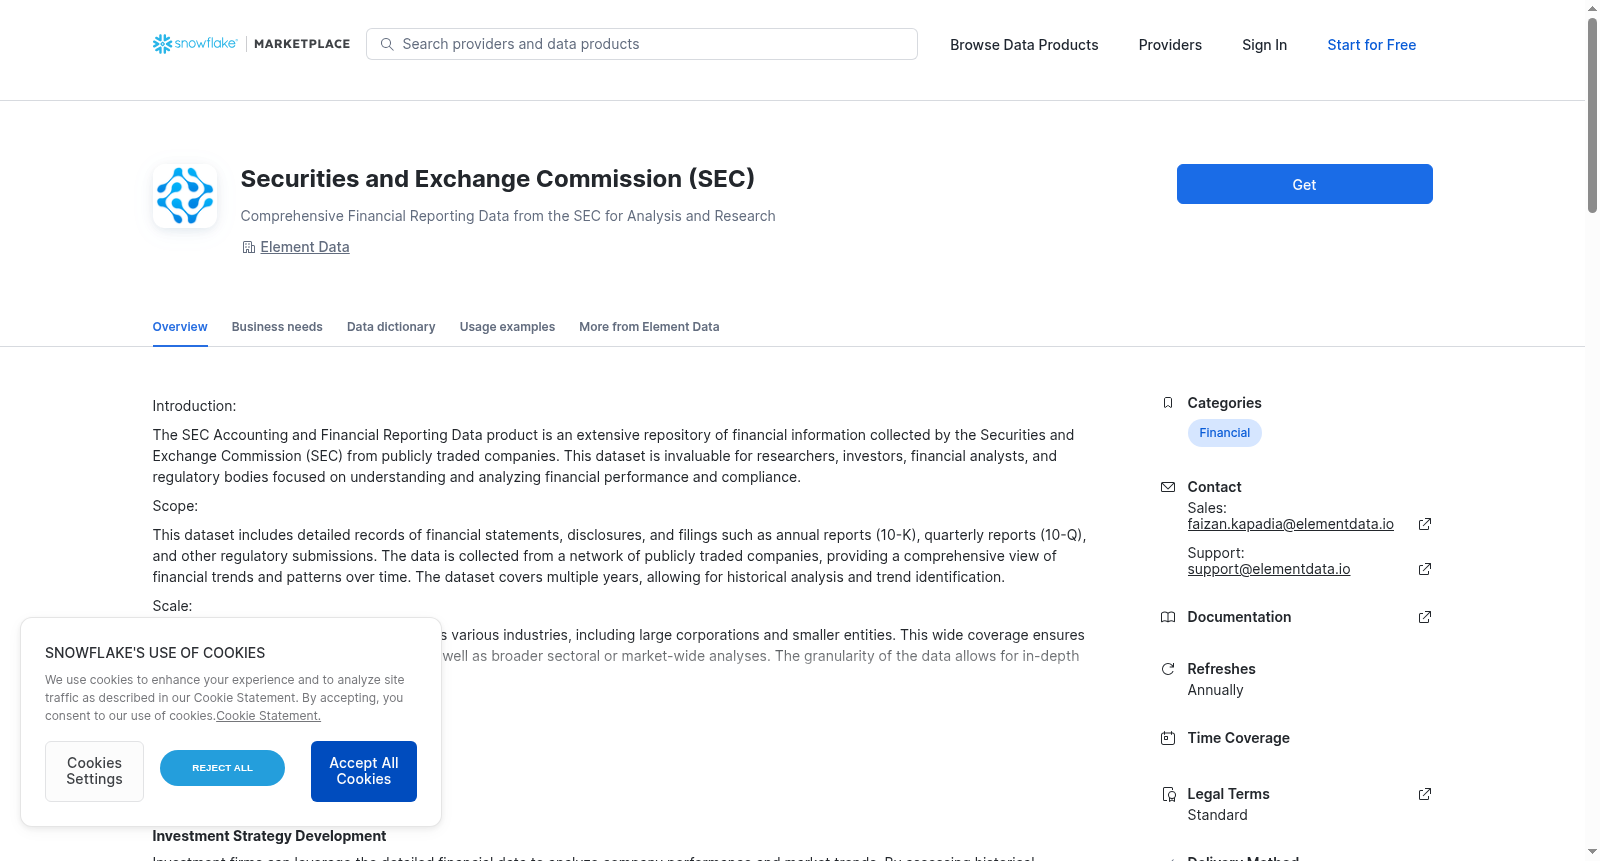Open Cookies Settings
Image resolution: width=1600 pixels, height=861 pixels.
tap(94, 771)
